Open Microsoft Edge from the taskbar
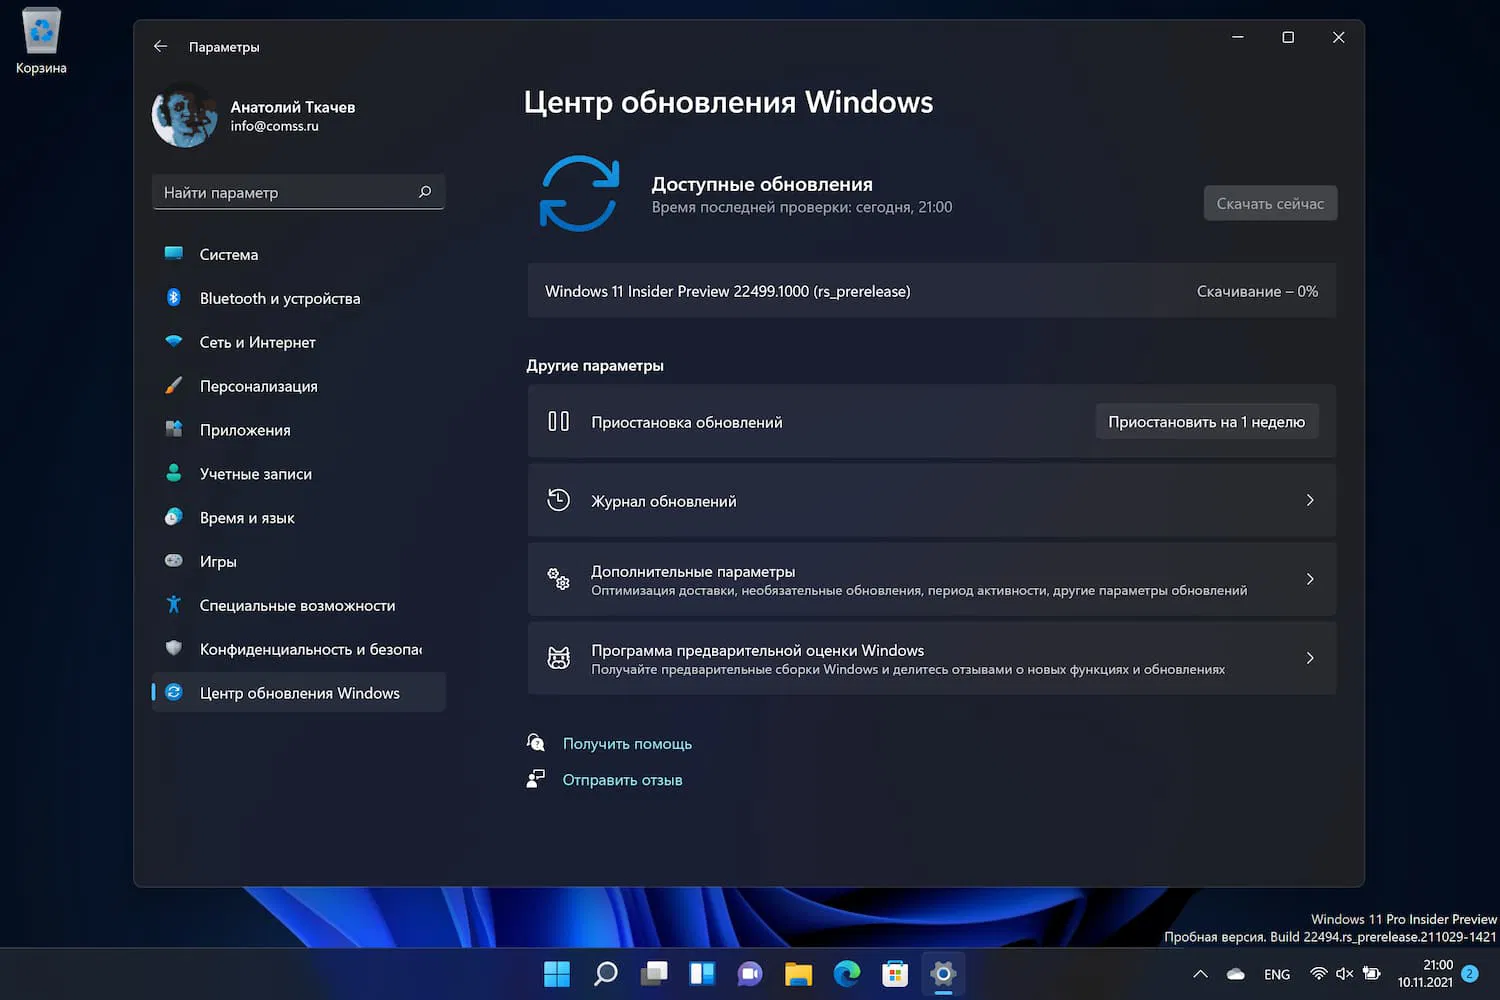Screen dimensions: 1500x1000 846,973
